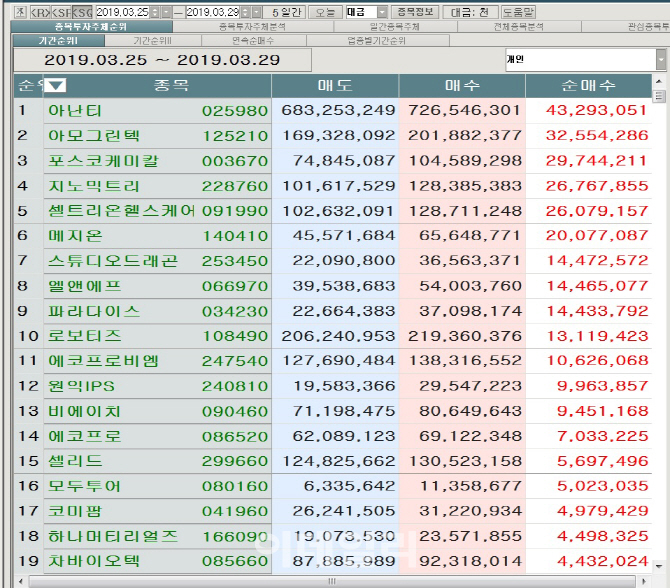
Task: Click the 종목정보 button
Action: pyautogui.click(x=416, y=11)
